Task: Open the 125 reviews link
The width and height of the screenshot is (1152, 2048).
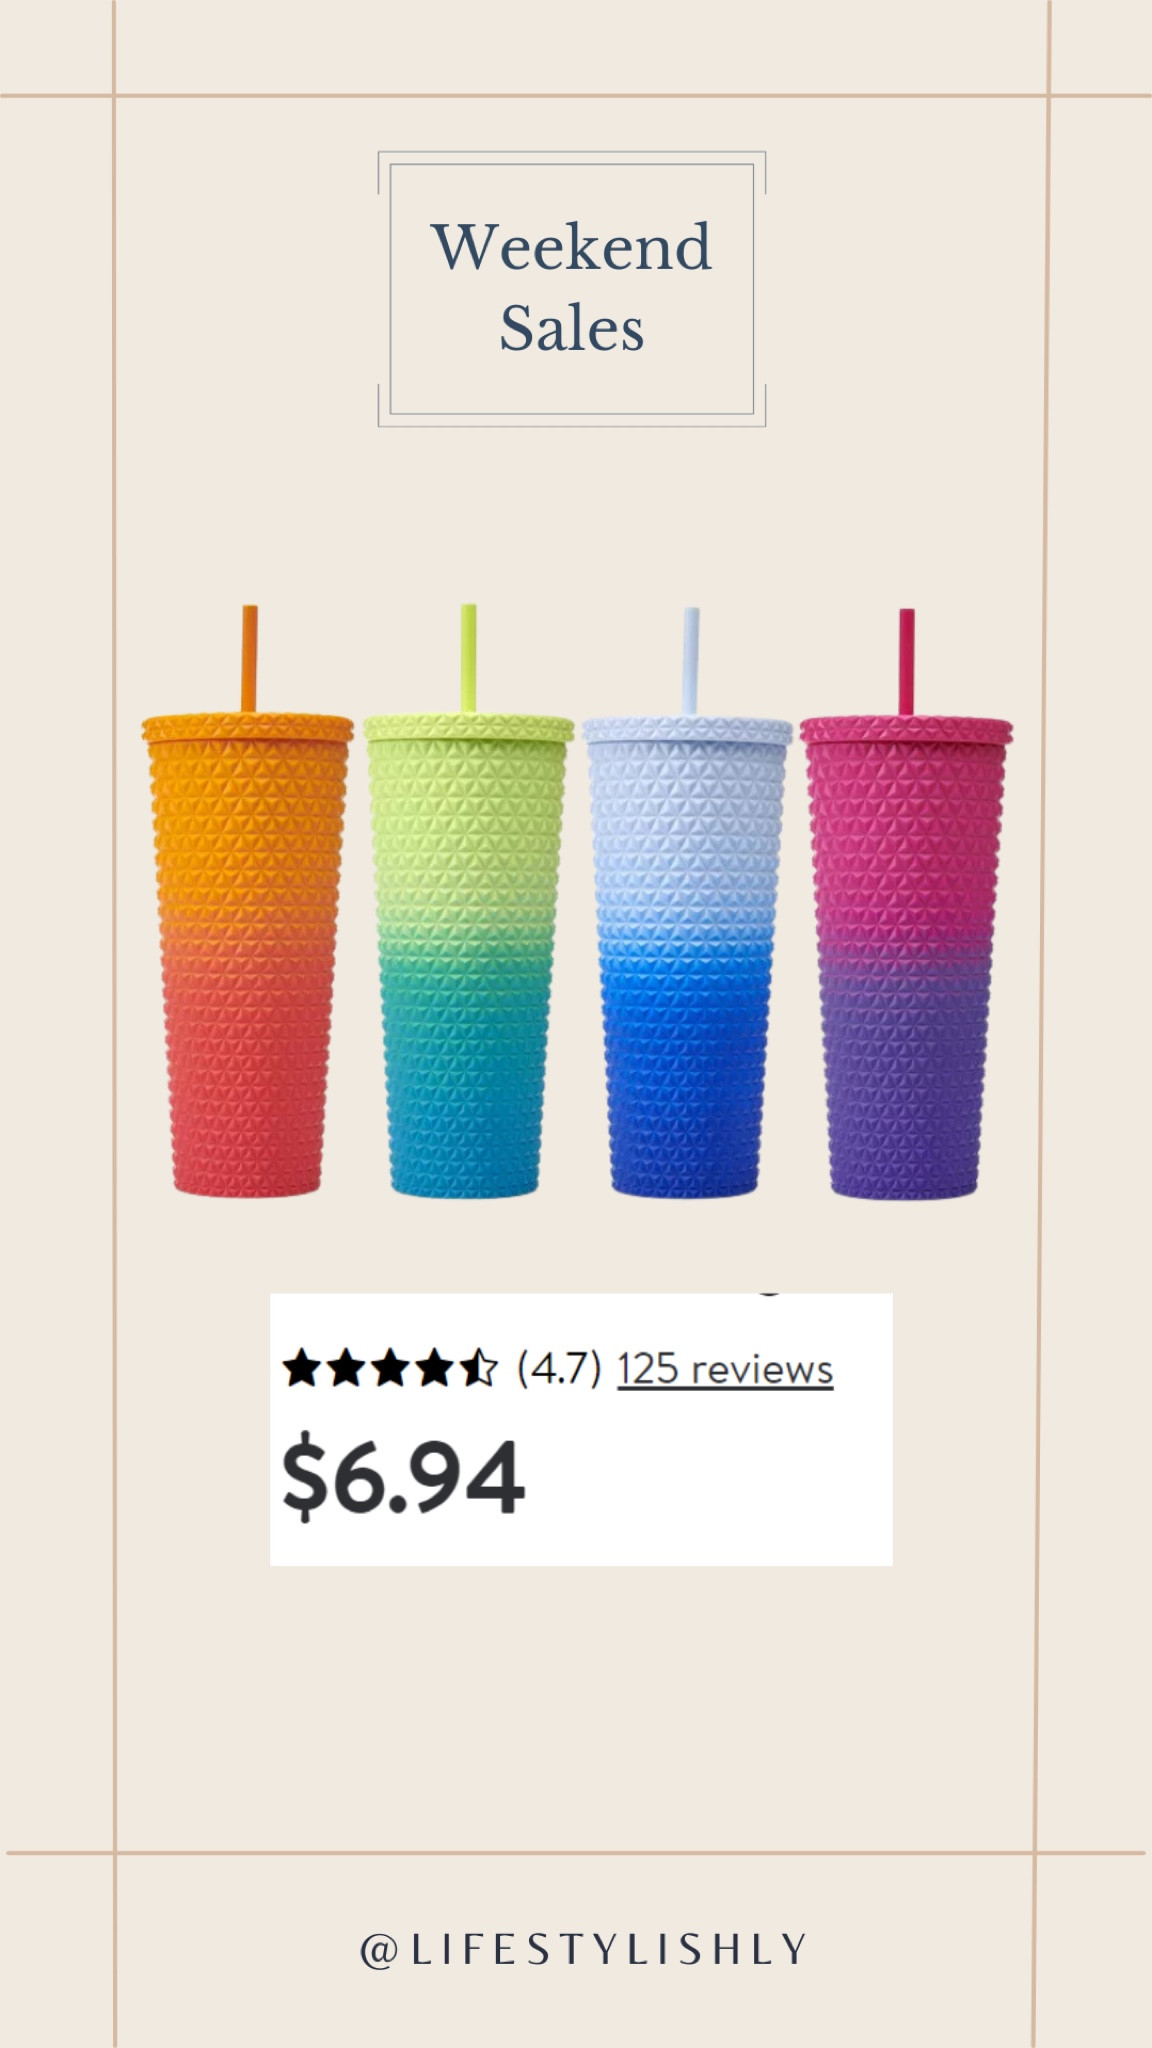Action: (x=725, y=1368)
